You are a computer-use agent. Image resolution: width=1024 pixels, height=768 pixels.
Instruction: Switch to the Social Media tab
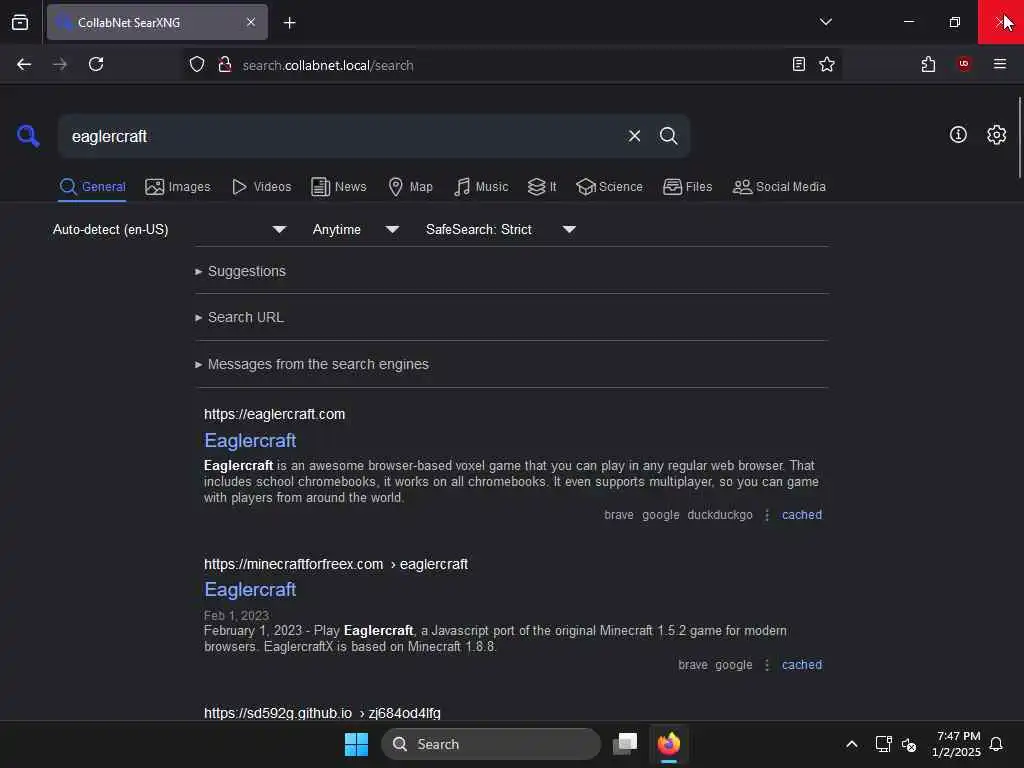(779, 187)
